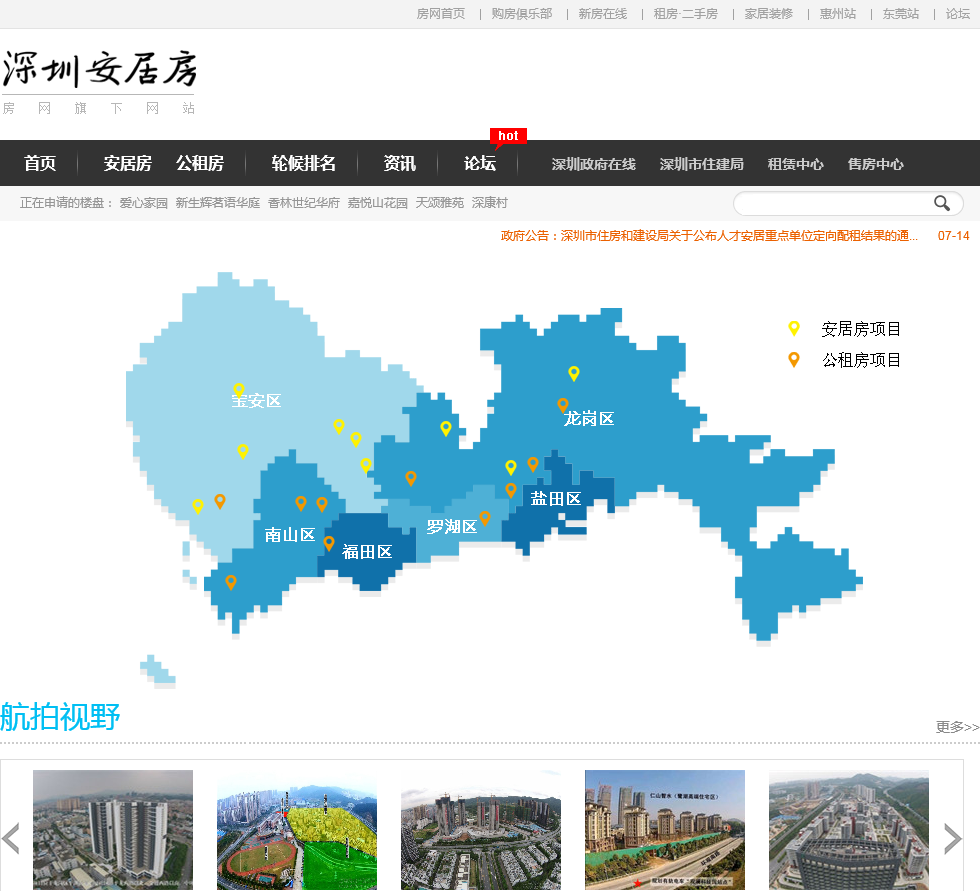Open 轮候排名 navigation item
The height and width of the screenshot is (891, 980).
[x=304, y=164]
